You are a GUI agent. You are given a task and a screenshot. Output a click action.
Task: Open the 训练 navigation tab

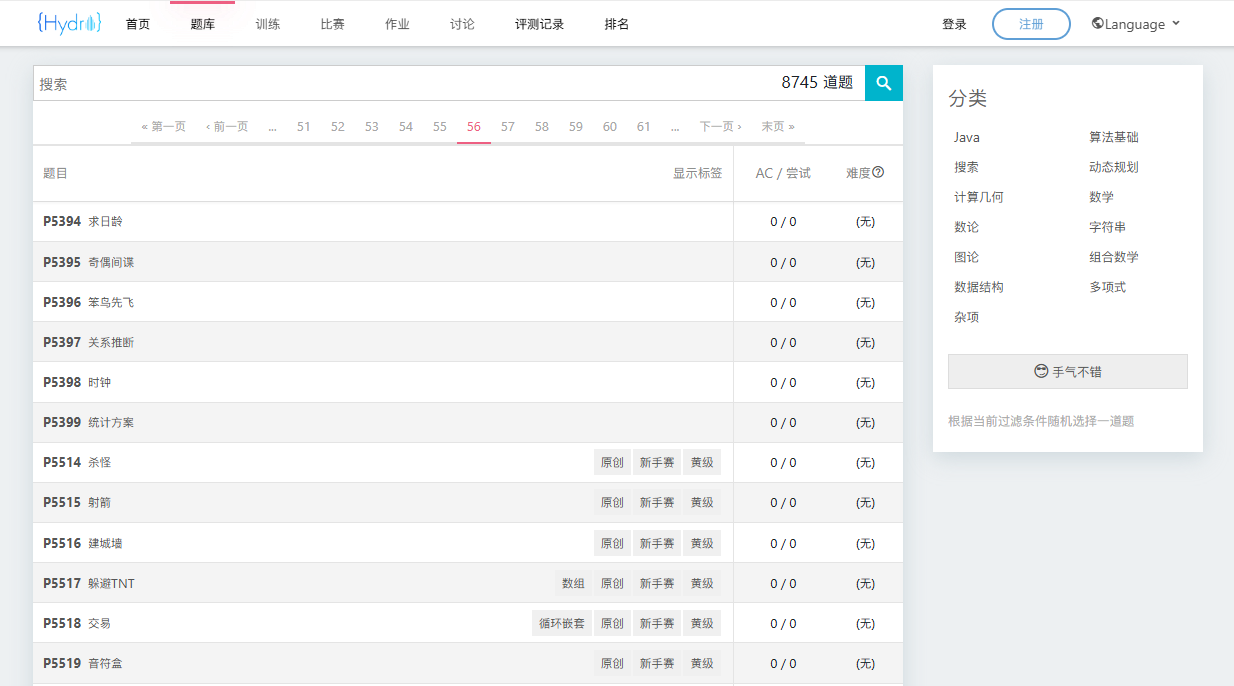[x=268, y=24]
